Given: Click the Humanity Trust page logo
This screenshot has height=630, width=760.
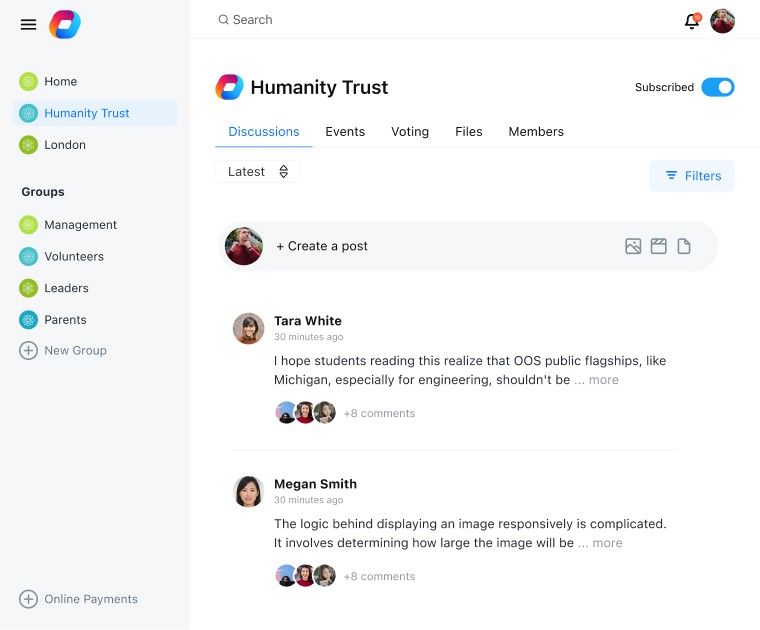Looking at the screenshot, I should pos(229,87).
